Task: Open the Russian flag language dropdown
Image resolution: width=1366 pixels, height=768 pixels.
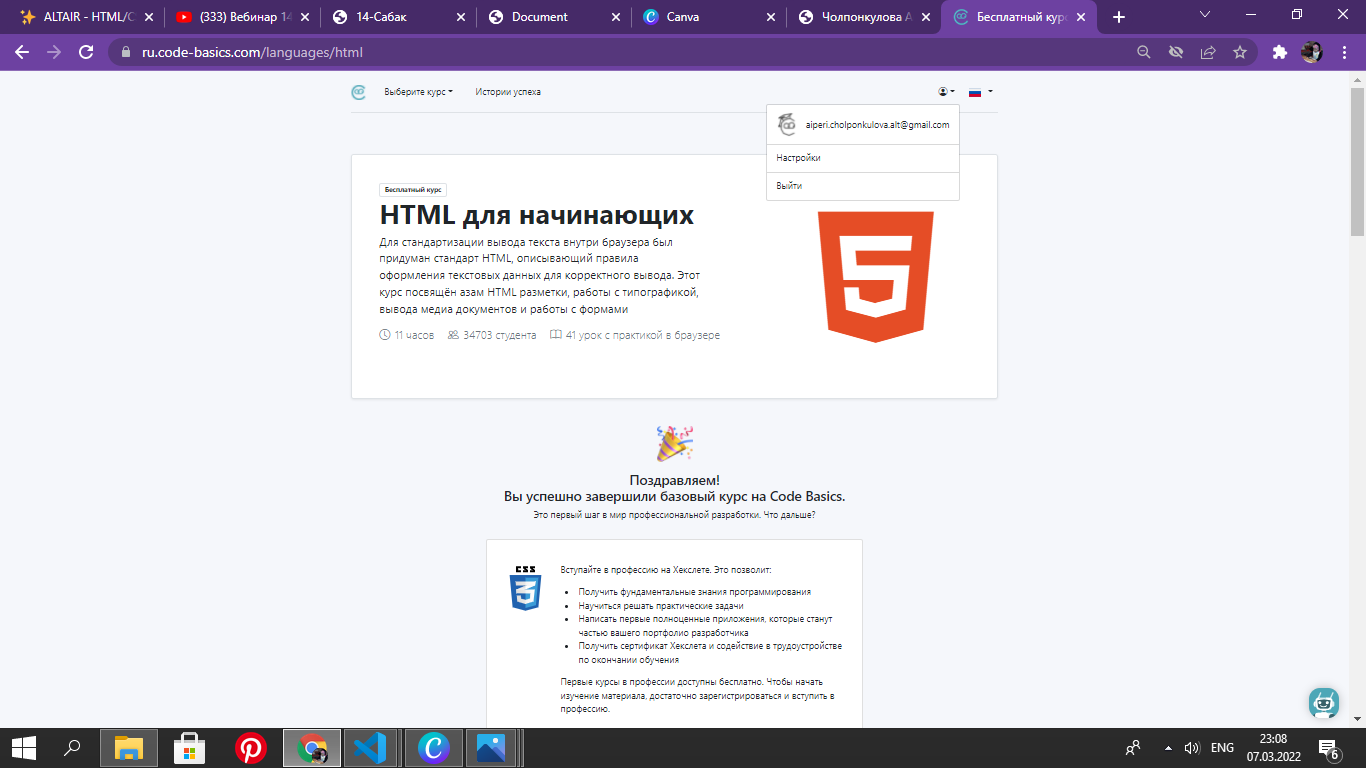Action: click(980, 92)
